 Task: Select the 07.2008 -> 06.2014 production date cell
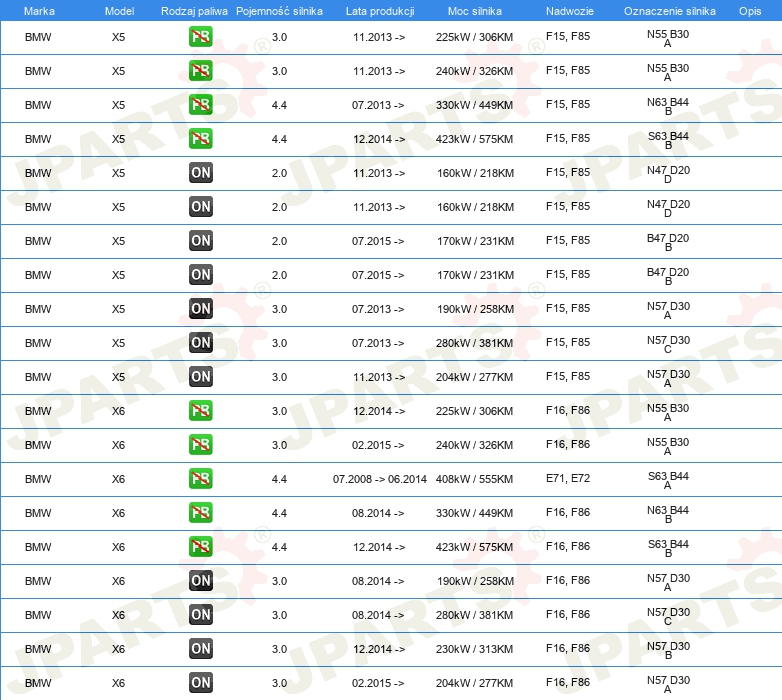(379, 479)
